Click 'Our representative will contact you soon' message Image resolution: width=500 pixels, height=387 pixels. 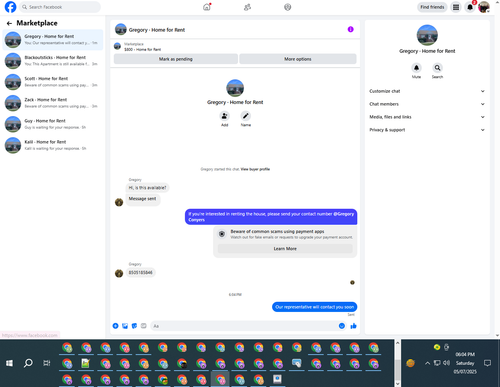tap(315, 307)
